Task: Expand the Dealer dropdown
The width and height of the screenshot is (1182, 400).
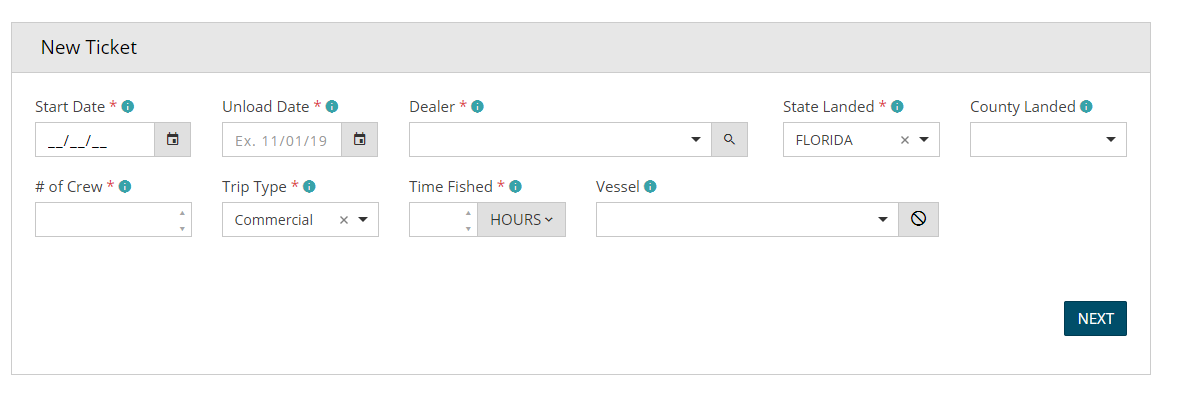Action: (x=696, y=140)
